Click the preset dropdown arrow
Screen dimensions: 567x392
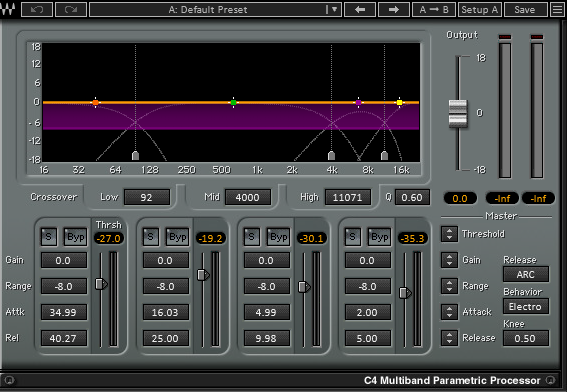[x=334, y=9]
